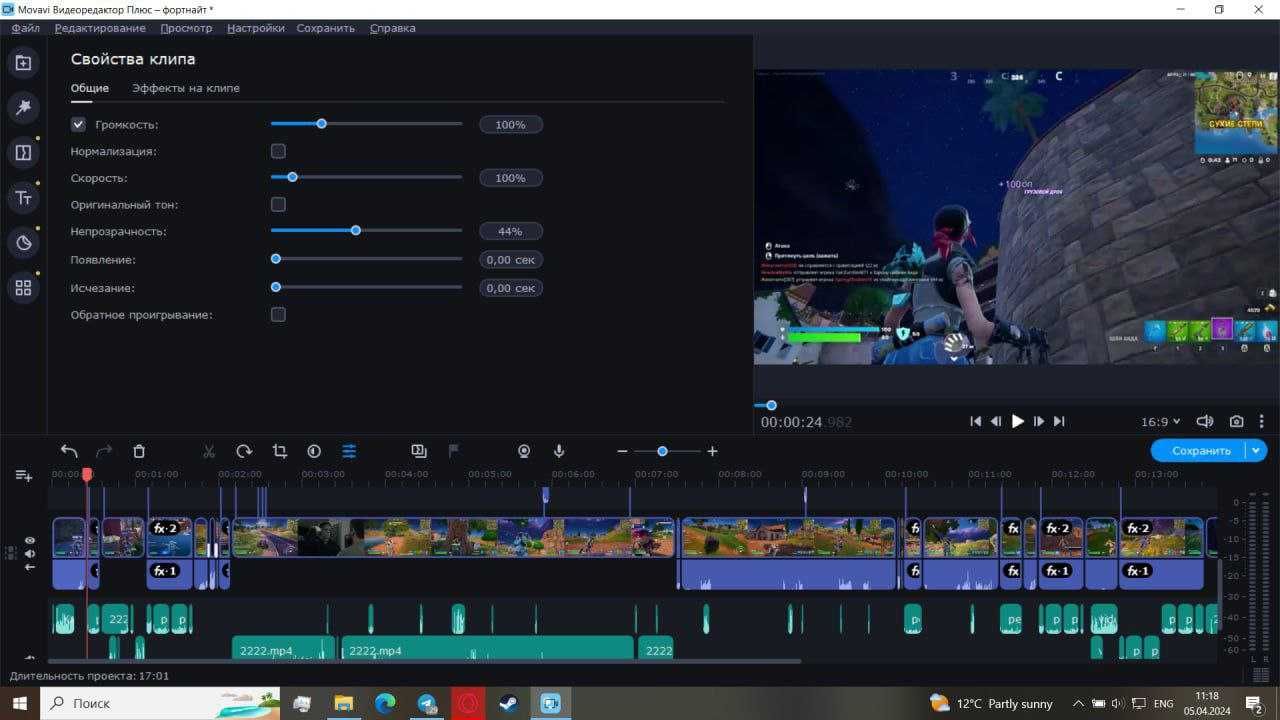Skip to the start of the project
Viewport: 1280px width, 720px height.
(975, 422)
